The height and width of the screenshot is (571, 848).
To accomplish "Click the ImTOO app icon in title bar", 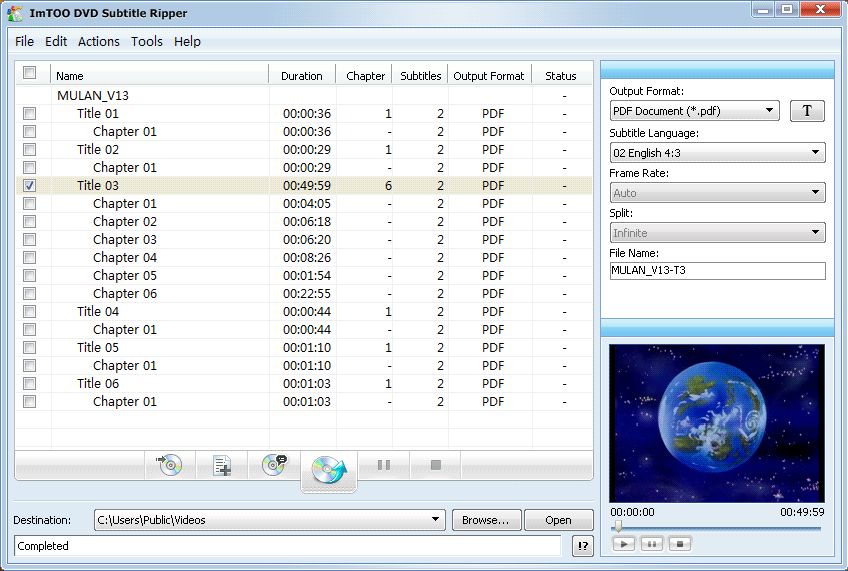I will pos(16,13).
